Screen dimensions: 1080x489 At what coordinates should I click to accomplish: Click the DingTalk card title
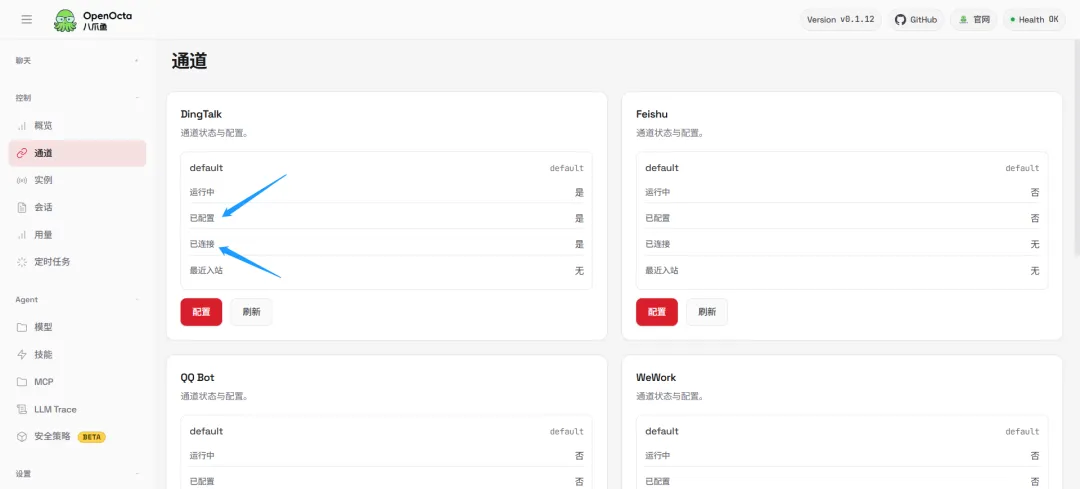pos(201,114)
